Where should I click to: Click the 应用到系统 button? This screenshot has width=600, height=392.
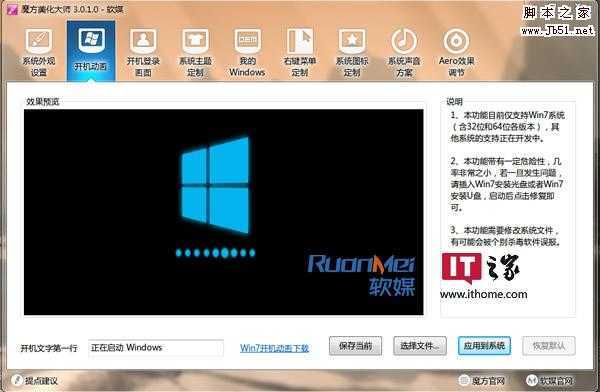(484, 346)
